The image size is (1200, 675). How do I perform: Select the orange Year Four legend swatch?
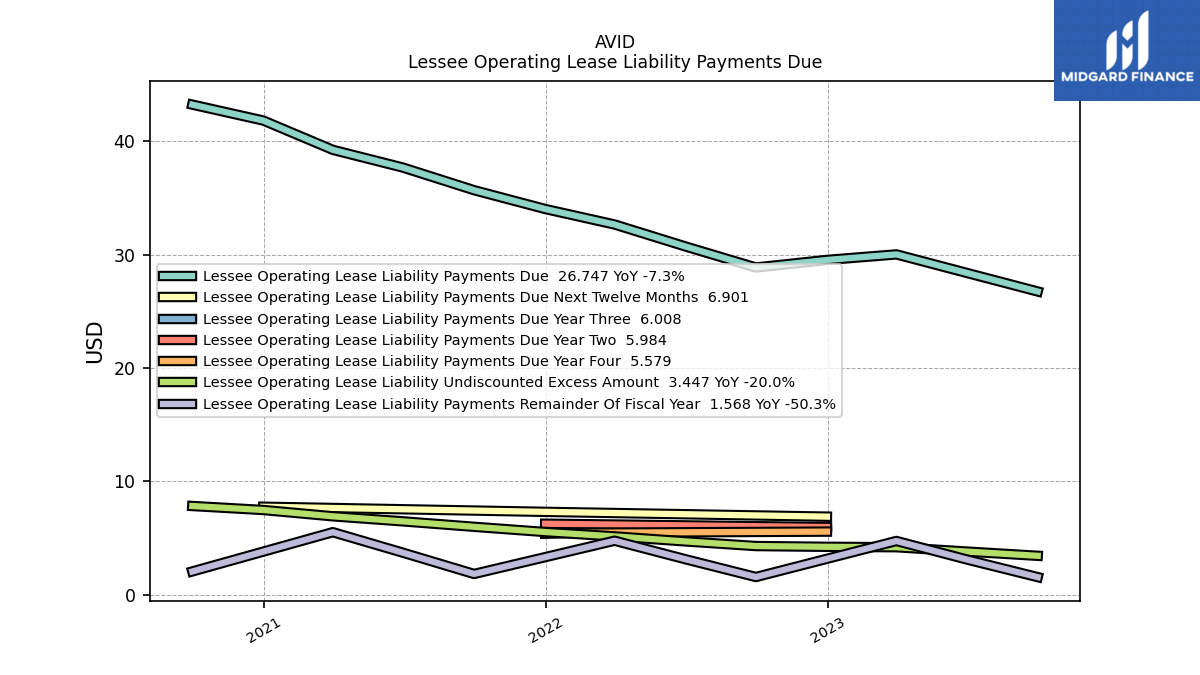pos(177,361)
